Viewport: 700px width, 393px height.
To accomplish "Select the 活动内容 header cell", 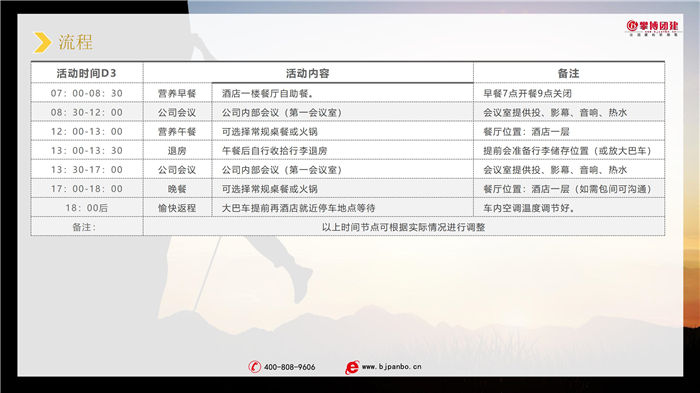I will [308, 73].
